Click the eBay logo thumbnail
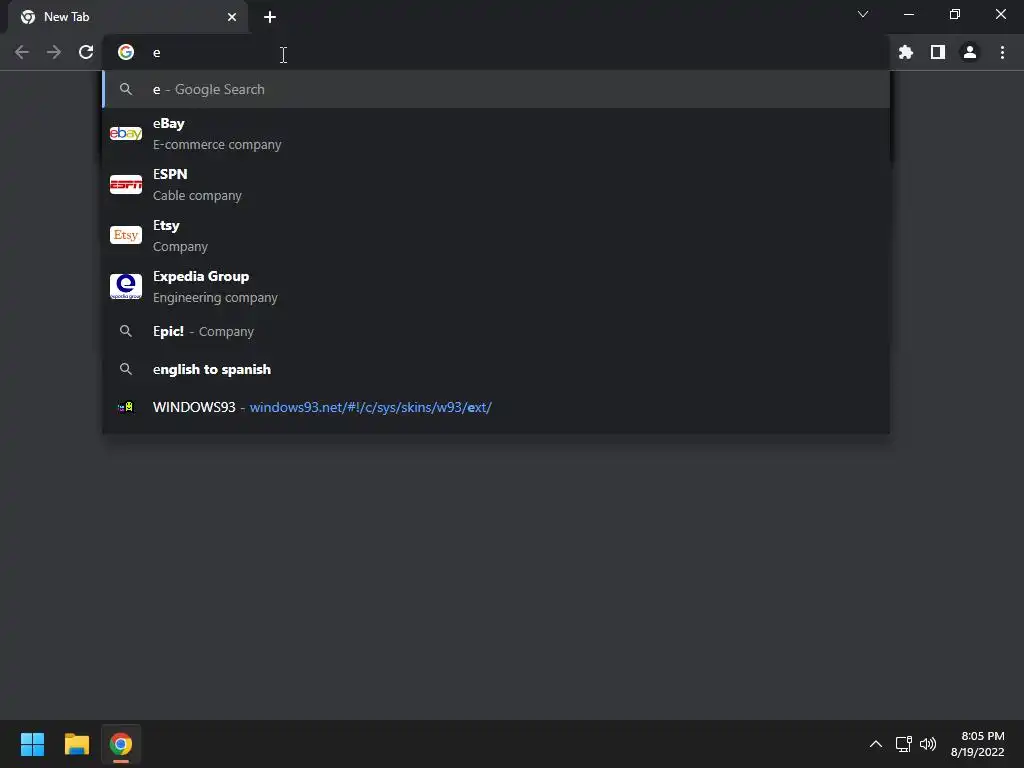 click(126, 133)
